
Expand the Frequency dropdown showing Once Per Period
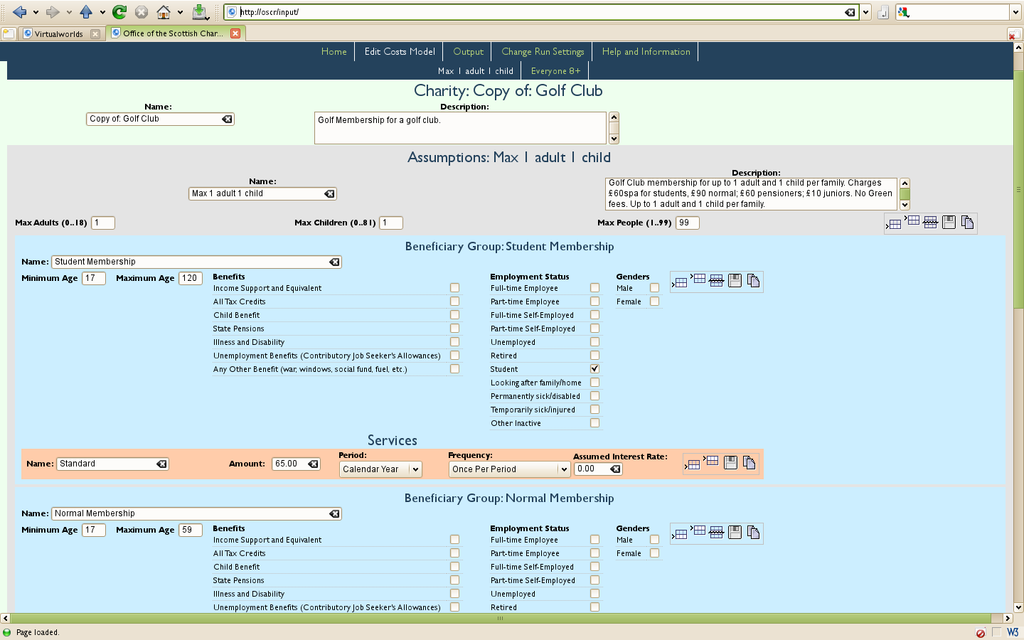coord(508,468)
